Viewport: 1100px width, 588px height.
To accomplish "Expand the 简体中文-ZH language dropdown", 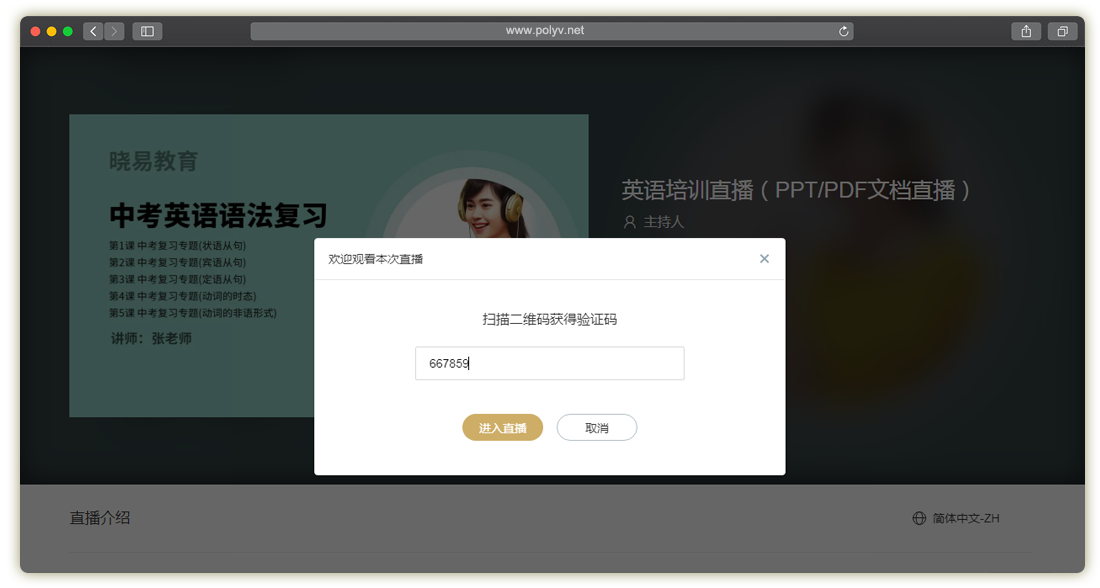I will pos(965,518).
